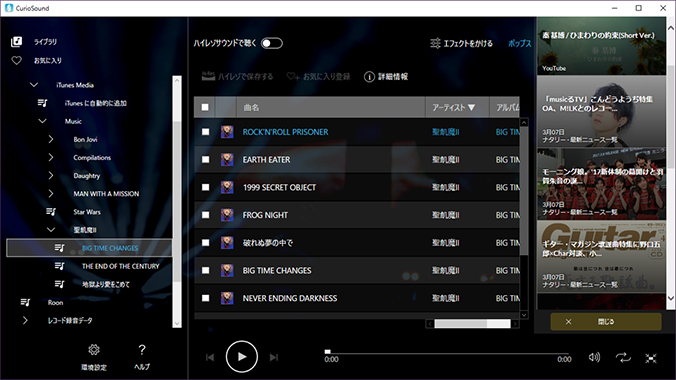
Task: Open the ヘルプ question mark
Action: pos(142,349)
